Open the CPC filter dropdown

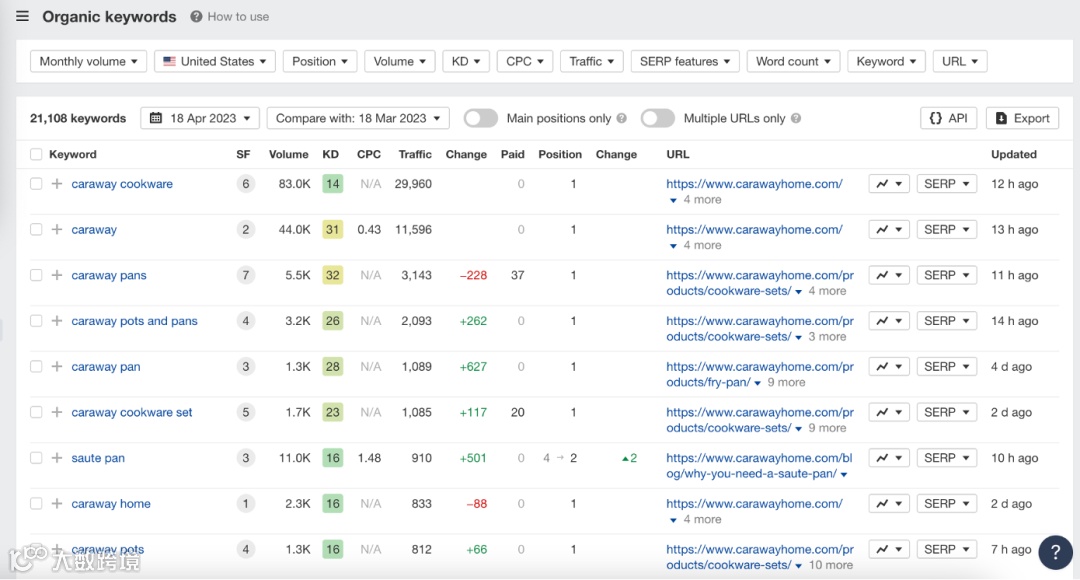pyautogui.click(x=525, y=61)
